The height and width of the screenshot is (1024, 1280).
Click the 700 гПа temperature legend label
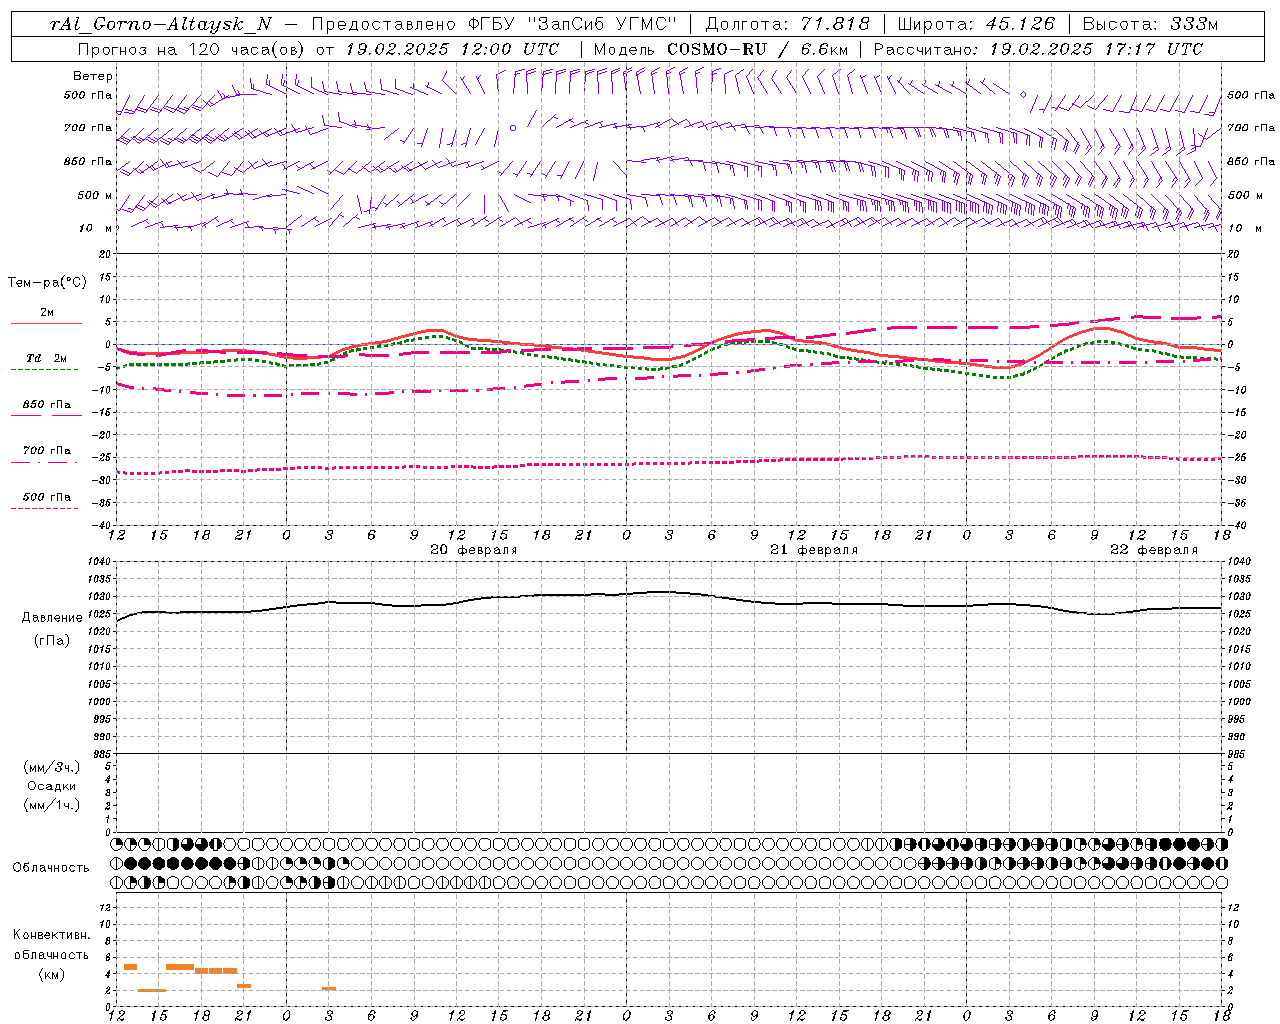[x=47, y=451]
